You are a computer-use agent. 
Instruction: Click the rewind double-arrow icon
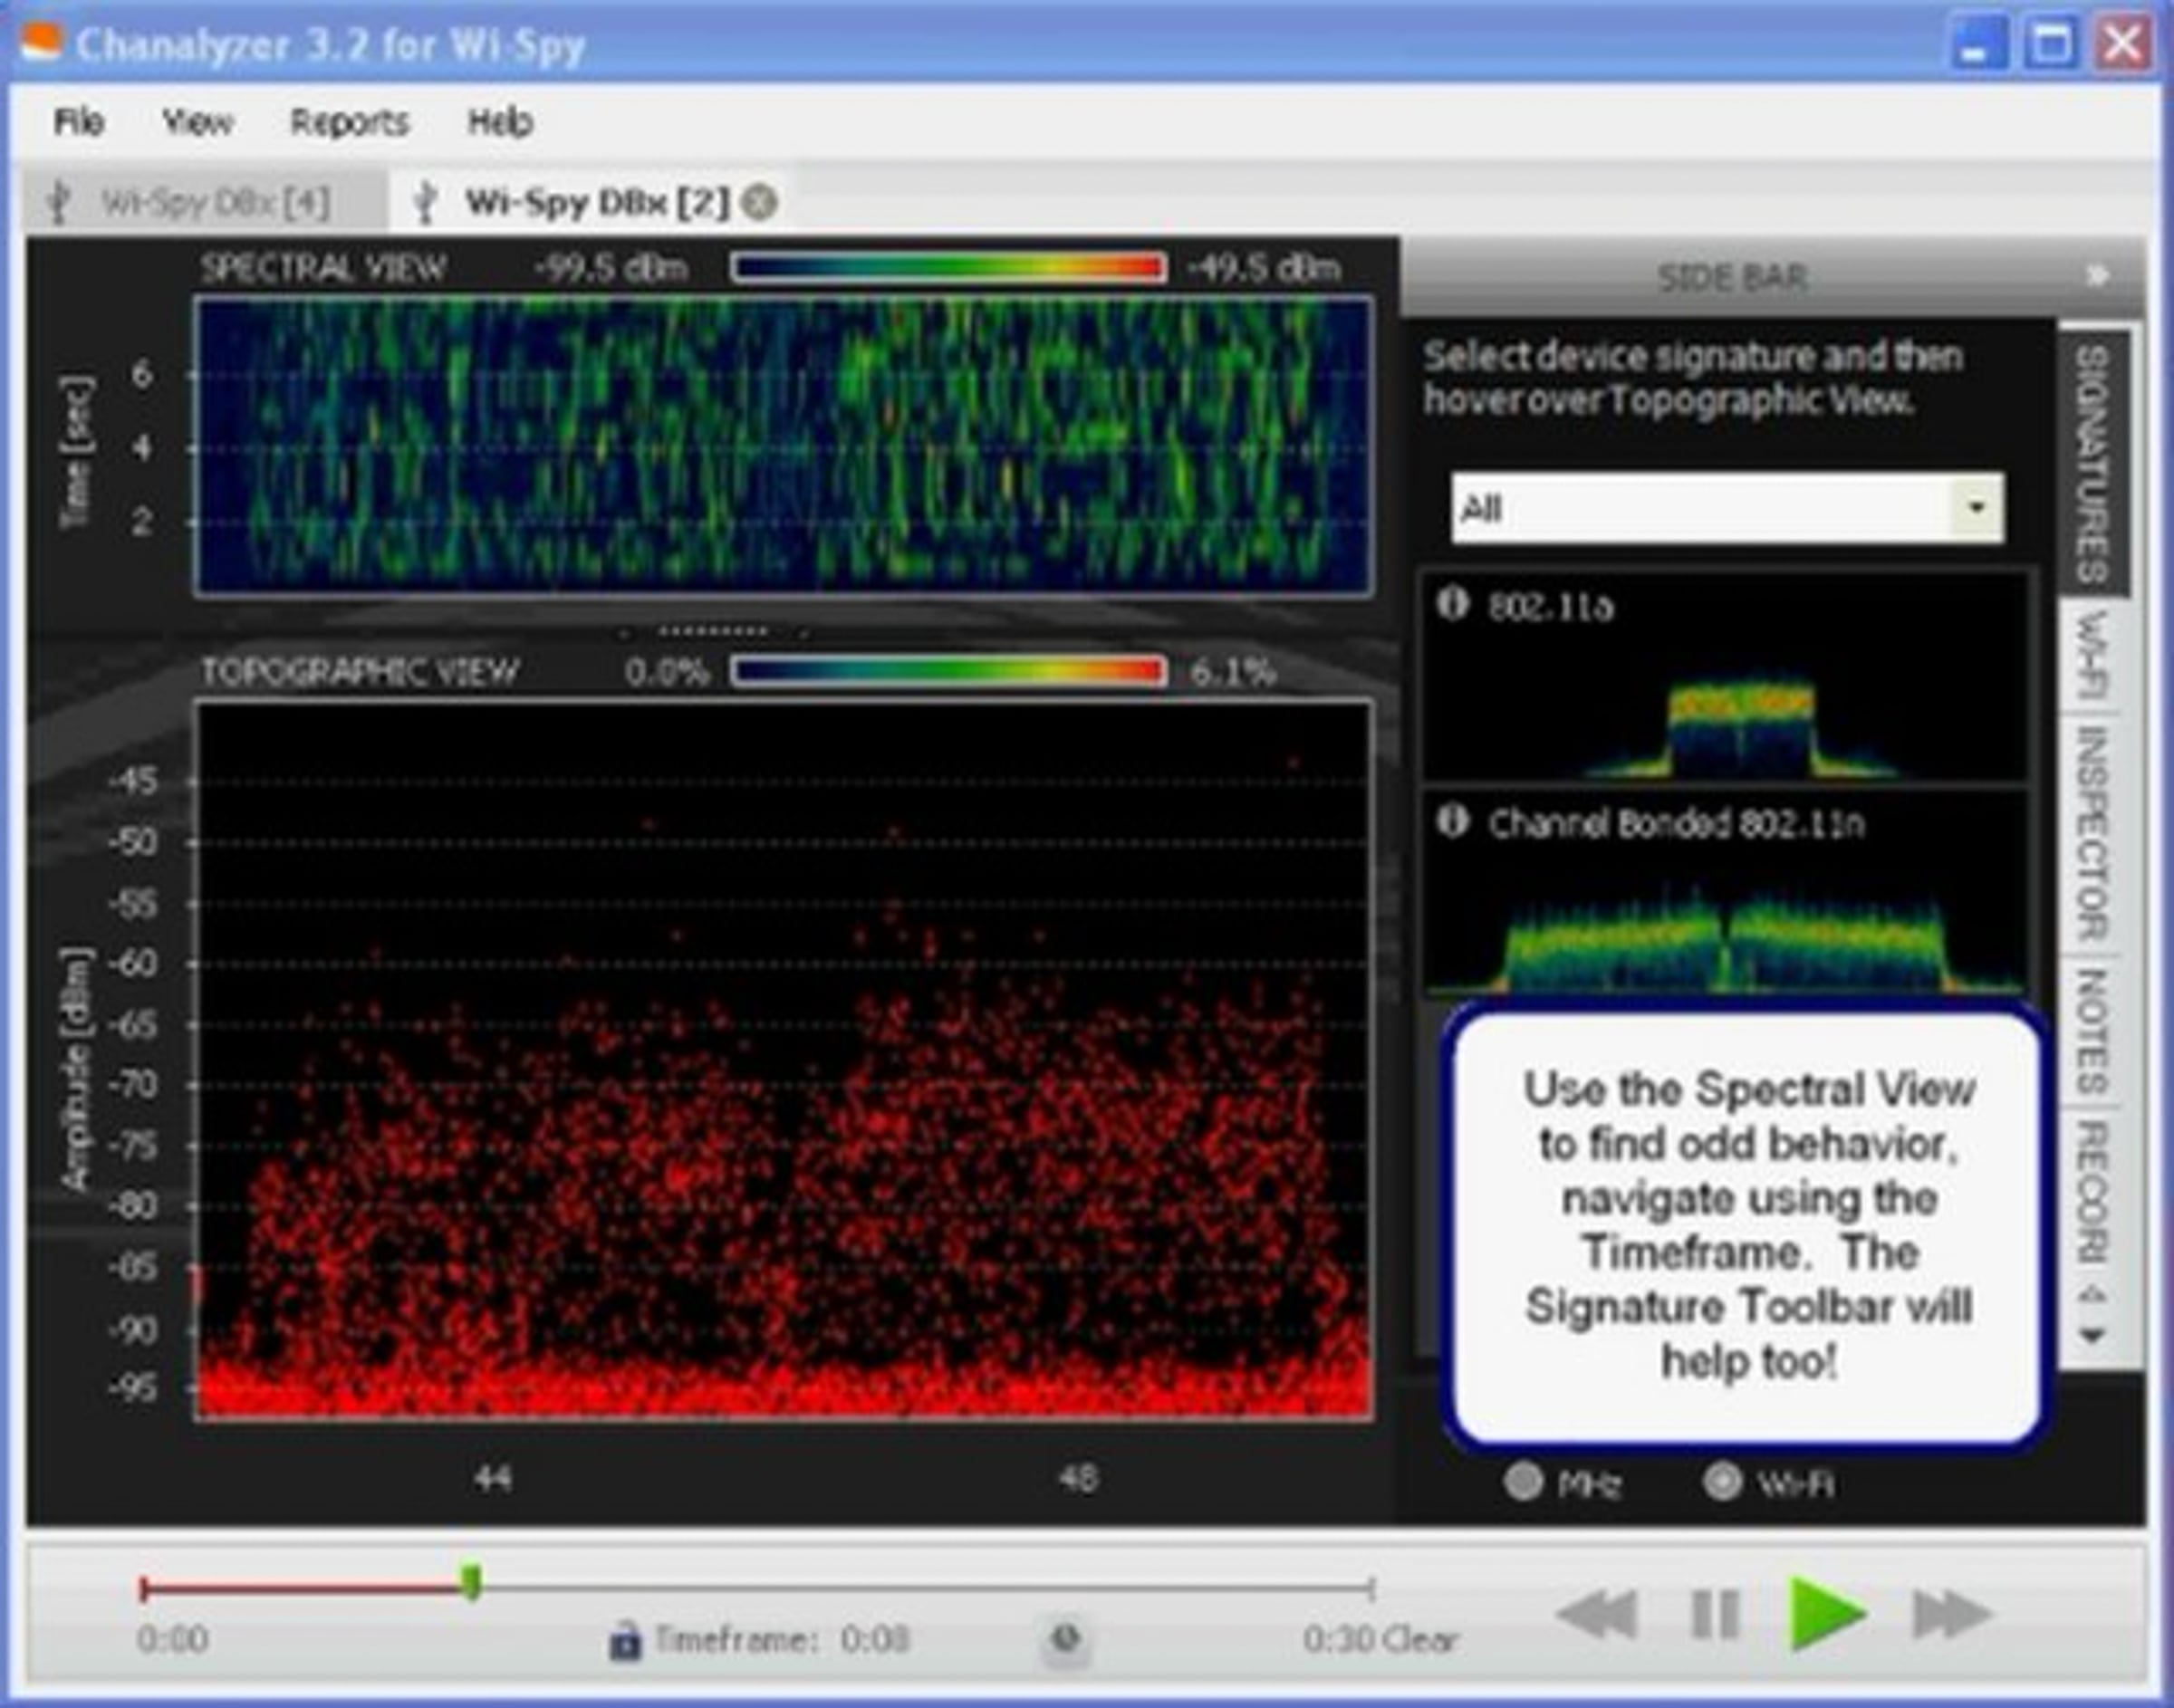(1598, 1615)
